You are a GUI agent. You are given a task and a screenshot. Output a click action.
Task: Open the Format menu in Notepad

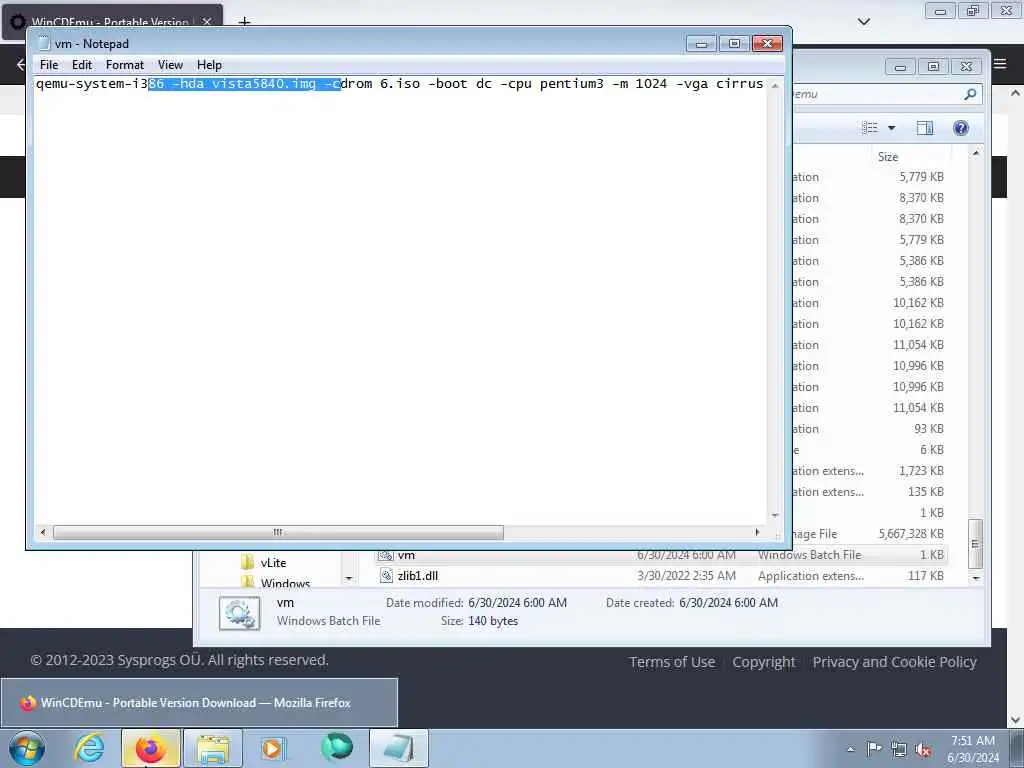[125, 65]
